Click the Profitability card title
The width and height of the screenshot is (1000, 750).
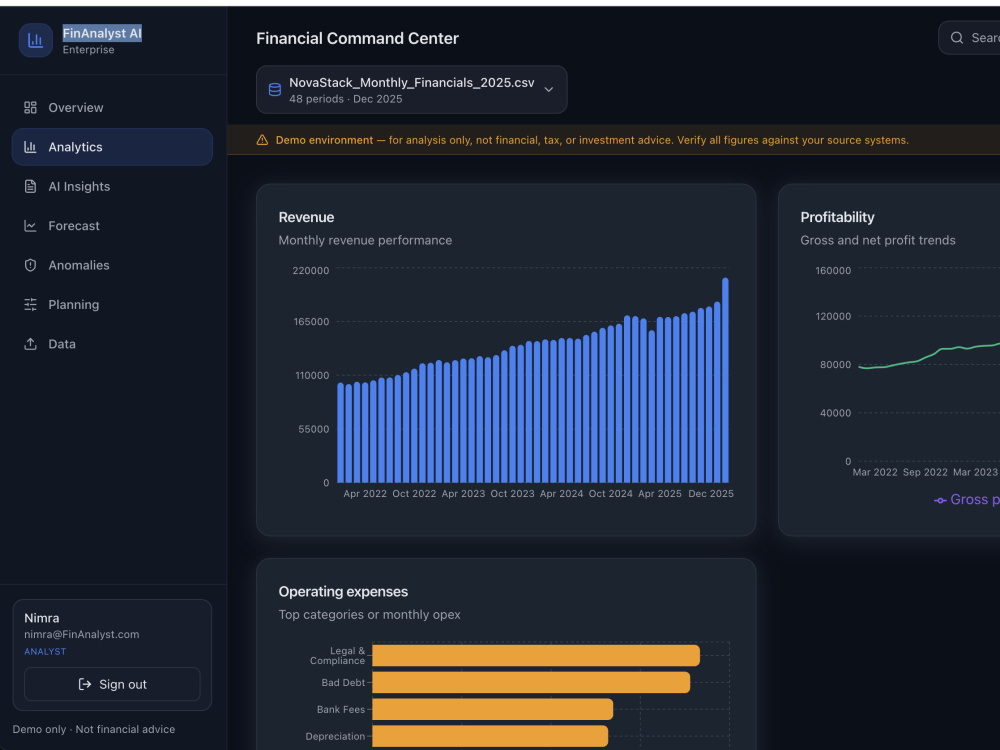tap(837, 217)
